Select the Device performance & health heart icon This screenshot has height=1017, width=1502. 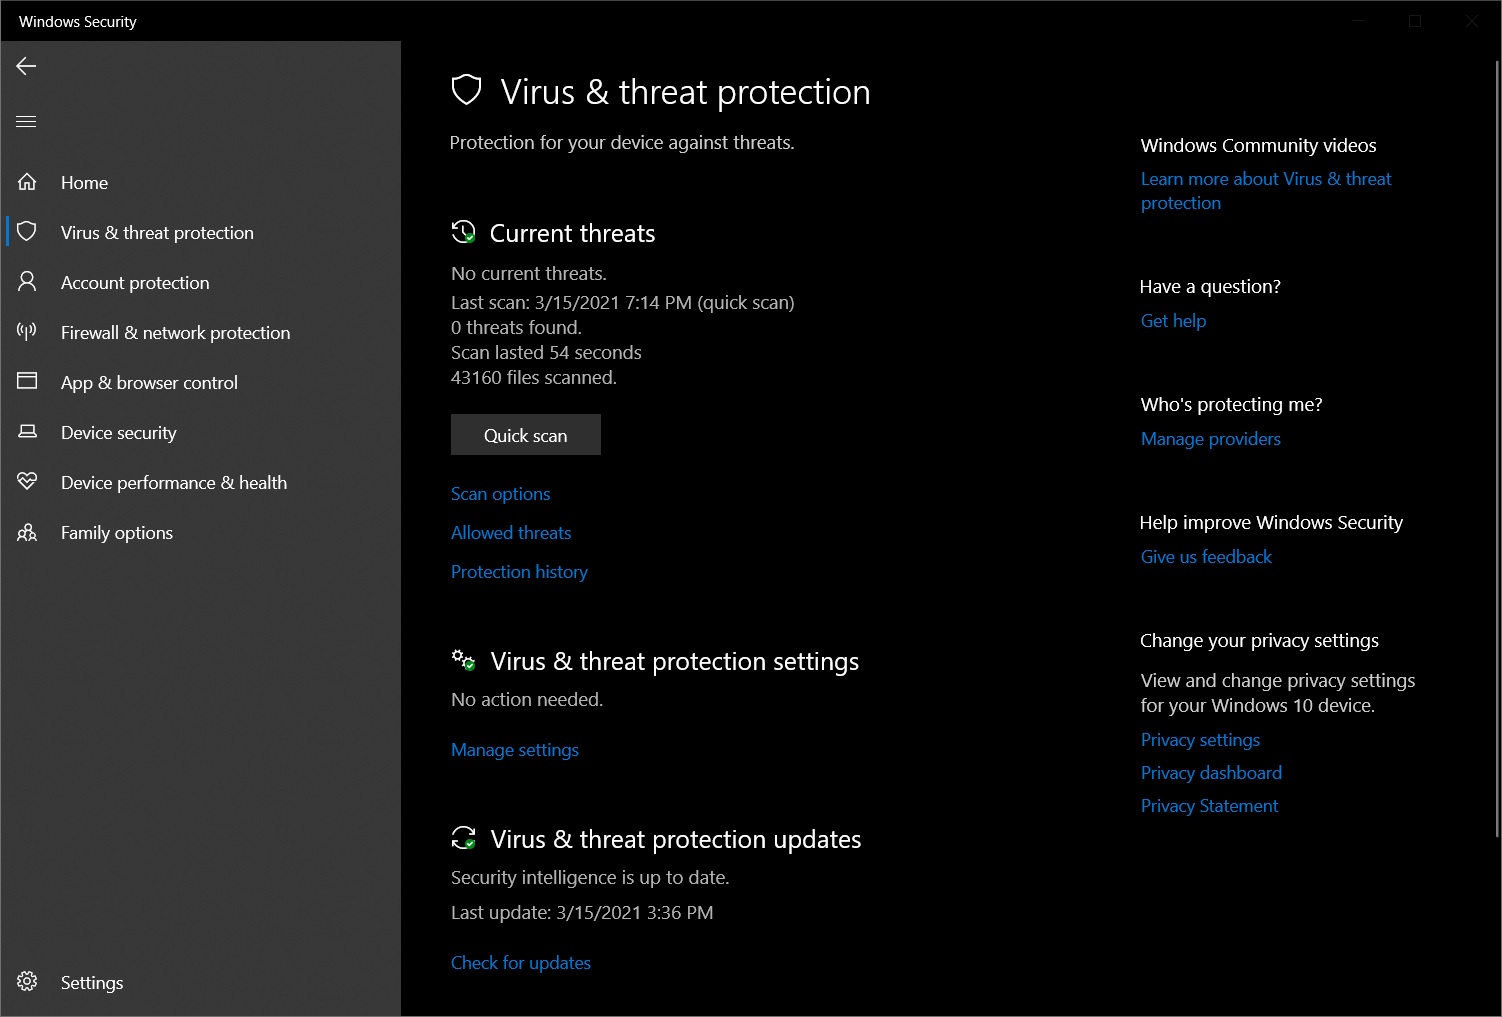tap(26, 481)
